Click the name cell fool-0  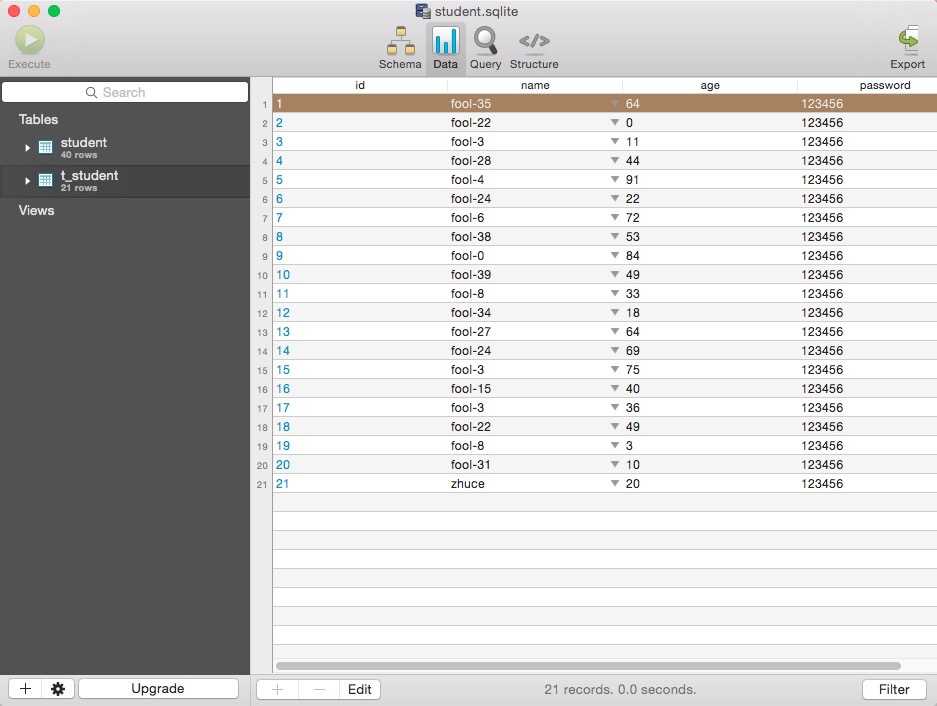(467, 255)
